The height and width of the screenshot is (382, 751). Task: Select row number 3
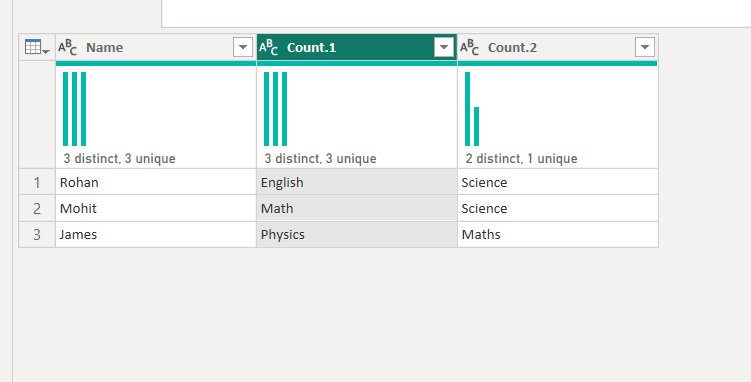pyautogui.click(x=37, y=234)
